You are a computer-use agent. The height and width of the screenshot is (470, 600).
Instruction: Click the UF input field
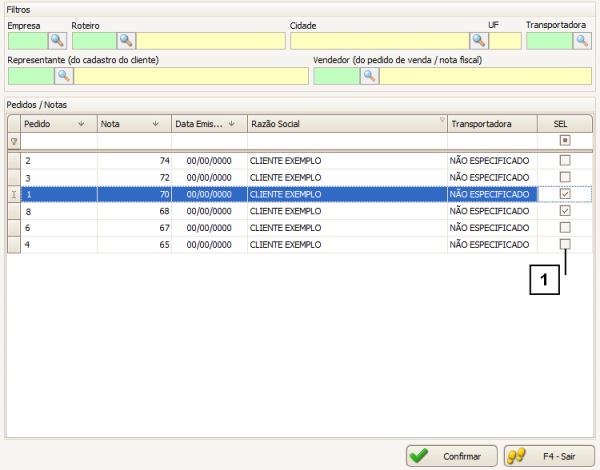pyautogui.click(x=505, y=41)
